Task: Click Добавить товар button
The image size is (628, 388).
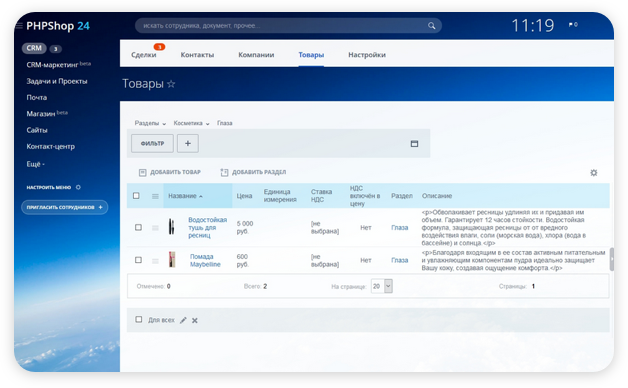Action: click(x=170, y=172)
